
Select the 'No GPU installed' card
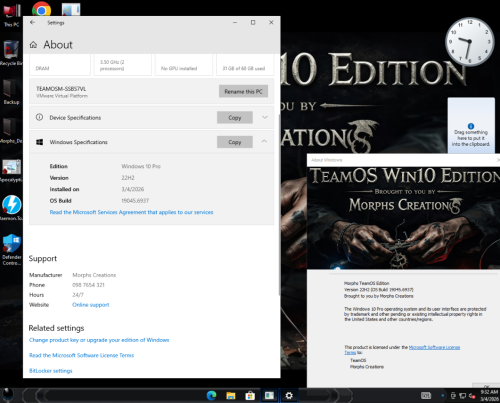click(x=184, y=65)
